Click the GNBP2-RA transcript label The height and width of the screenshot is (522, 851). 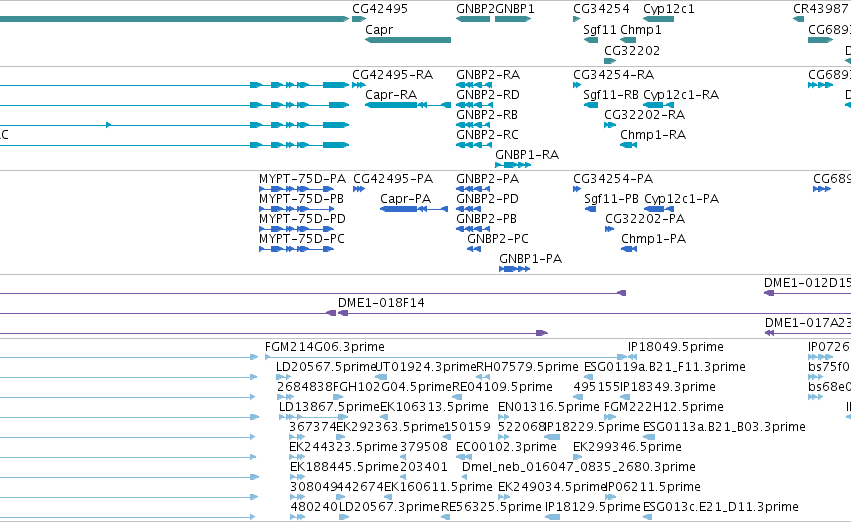[488, 75]
